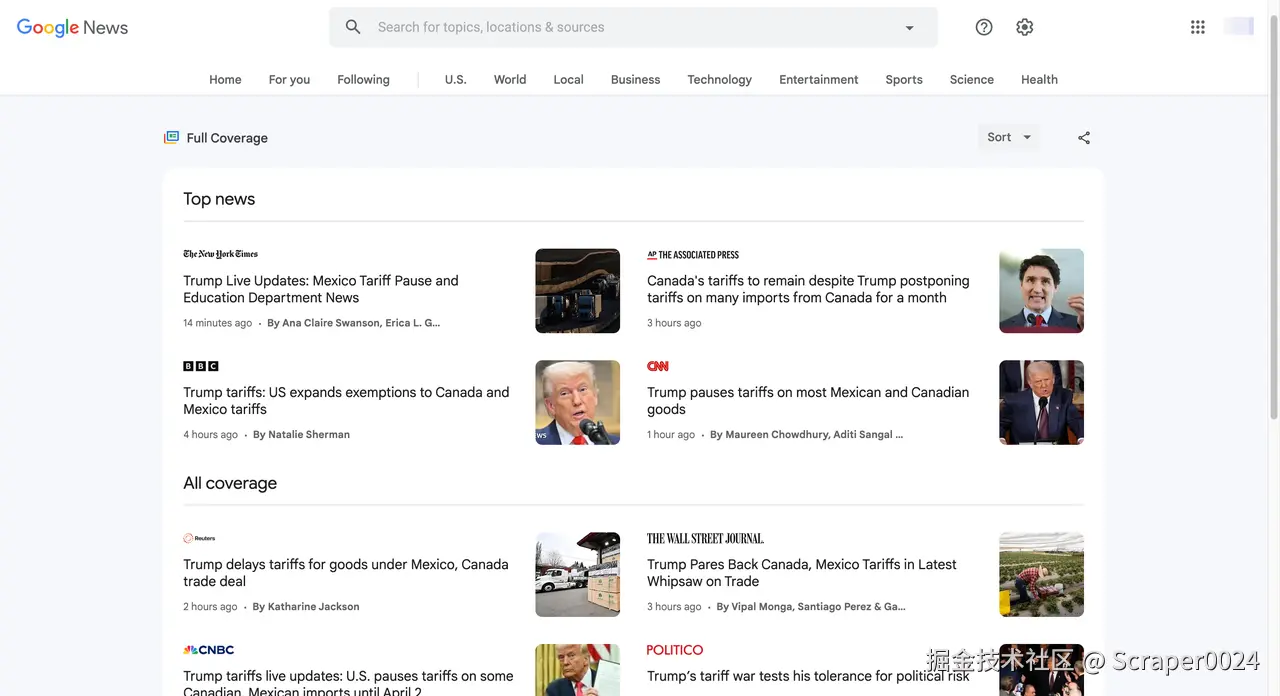Select the Associated Press logo
This screenshot has width=1280, height=696.
tap(693, 255)
